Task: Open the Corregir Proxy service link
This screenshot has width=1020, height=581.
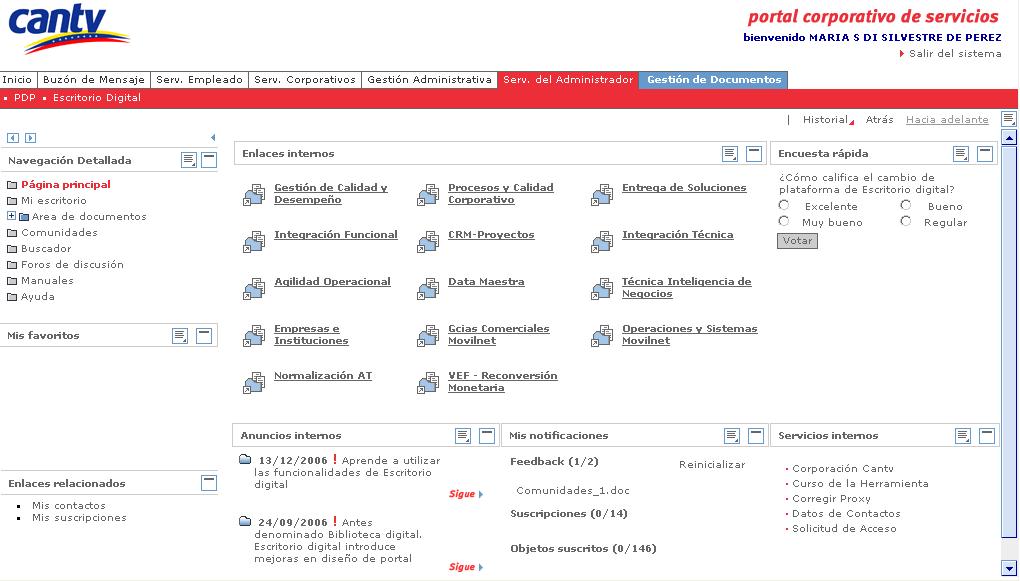Action: [x=831, y=498]
